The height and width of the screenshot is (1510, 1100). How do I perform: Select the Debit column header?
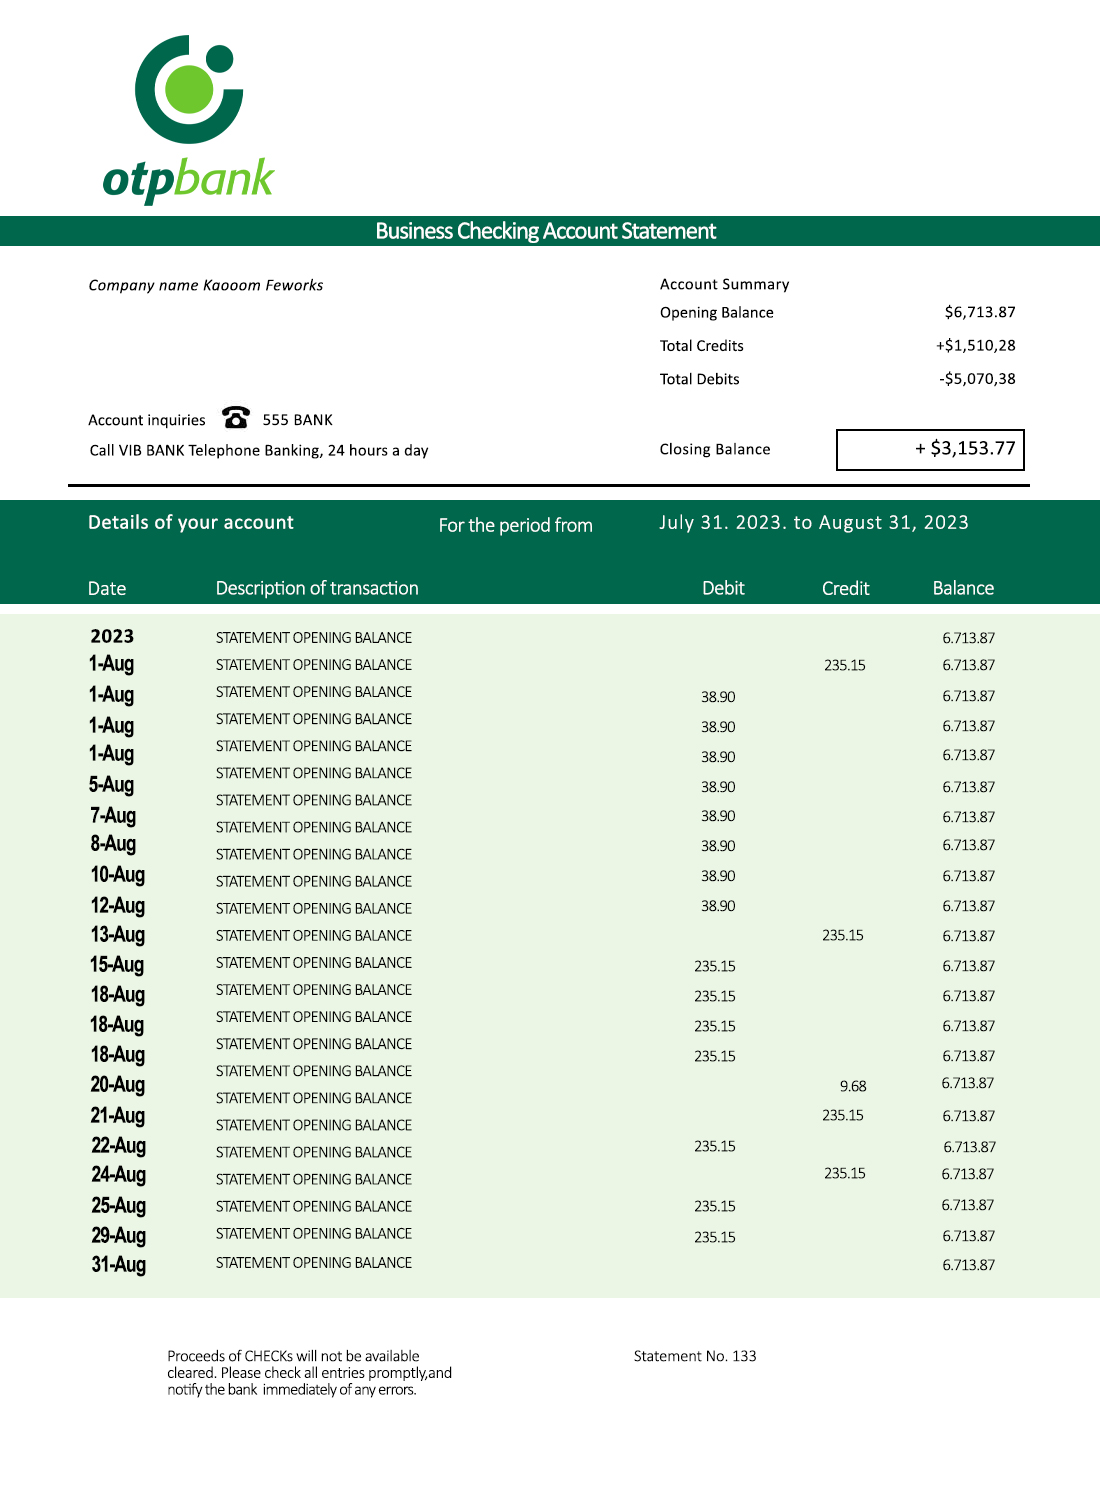click(723, 588)
